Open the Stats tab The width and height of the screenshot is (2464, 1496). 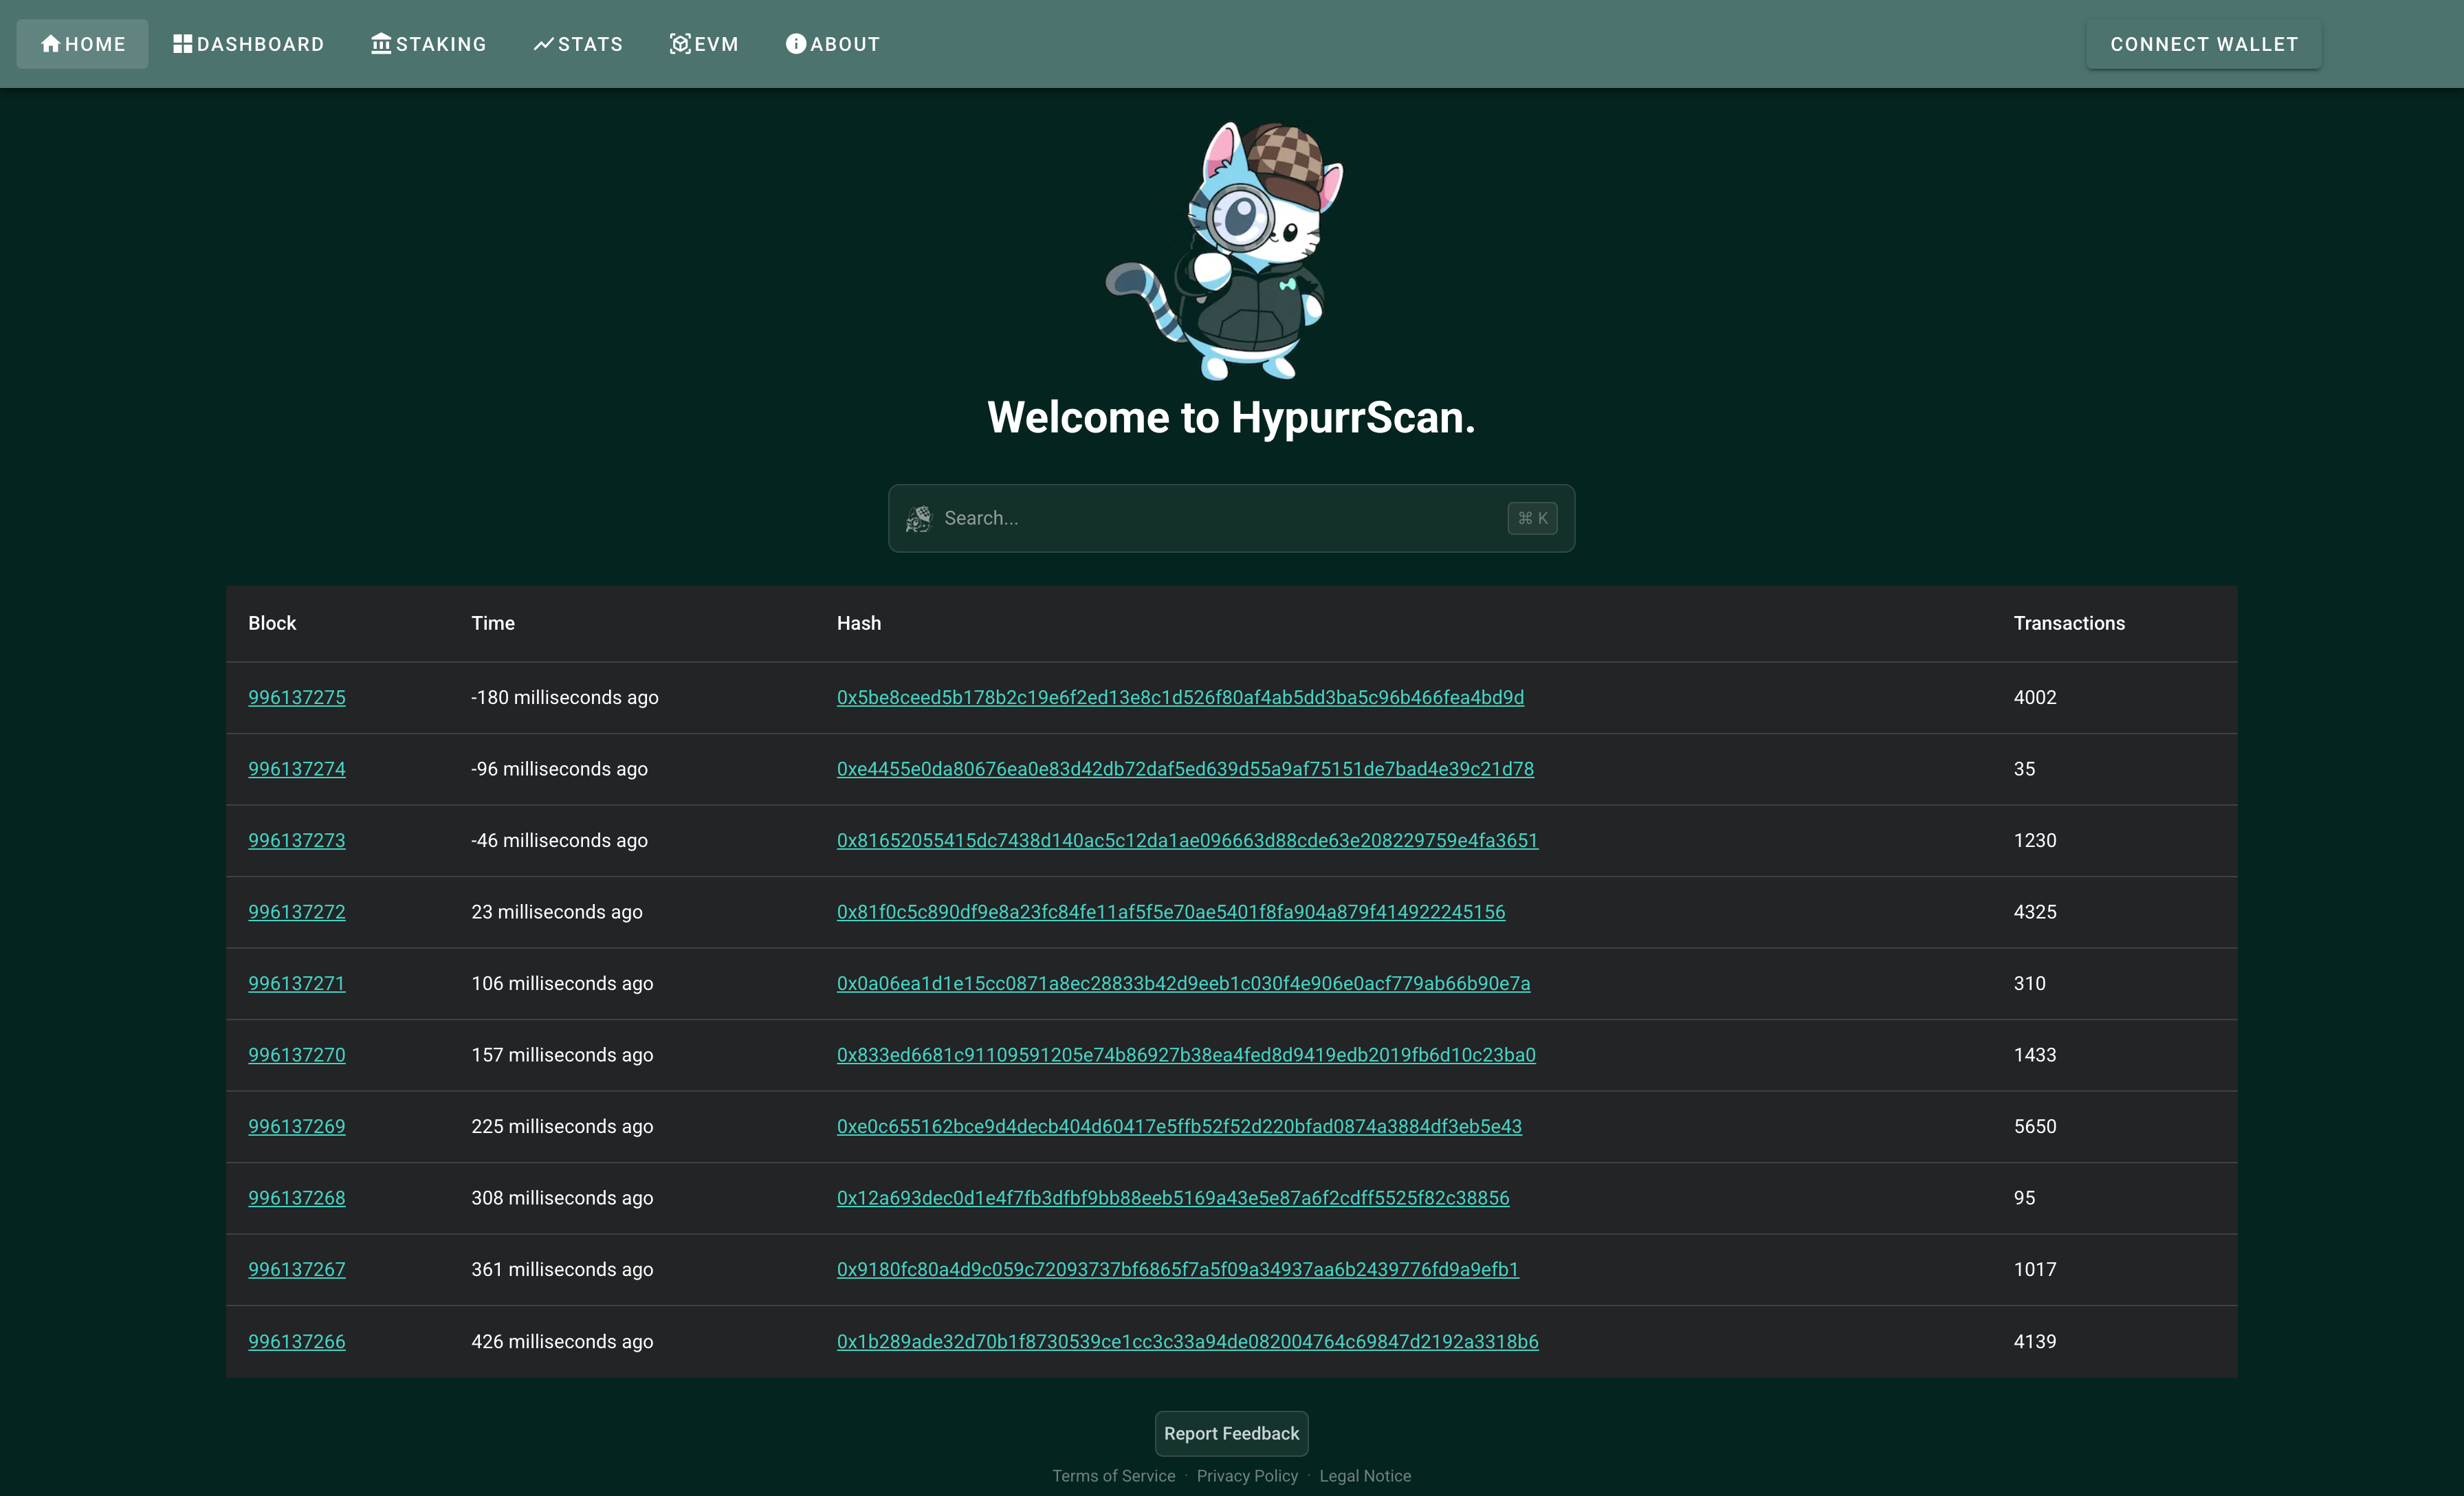click(x=578, y=44)
